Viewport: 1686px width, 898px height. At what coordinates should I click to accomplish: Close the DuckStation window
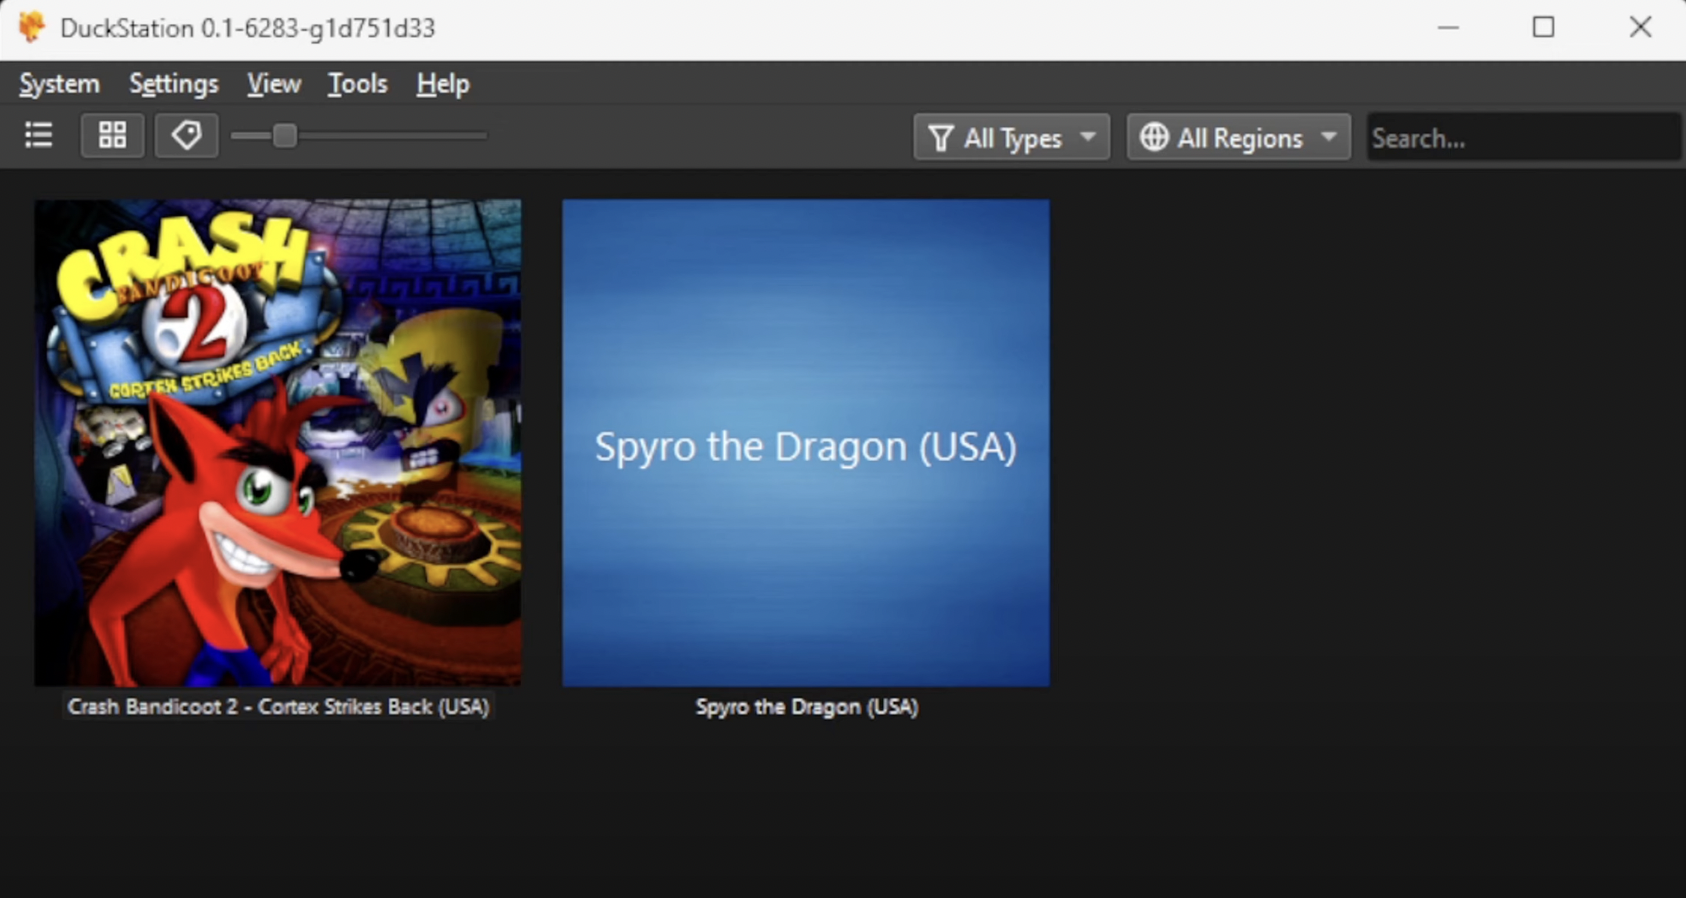tap(1640, 27)
